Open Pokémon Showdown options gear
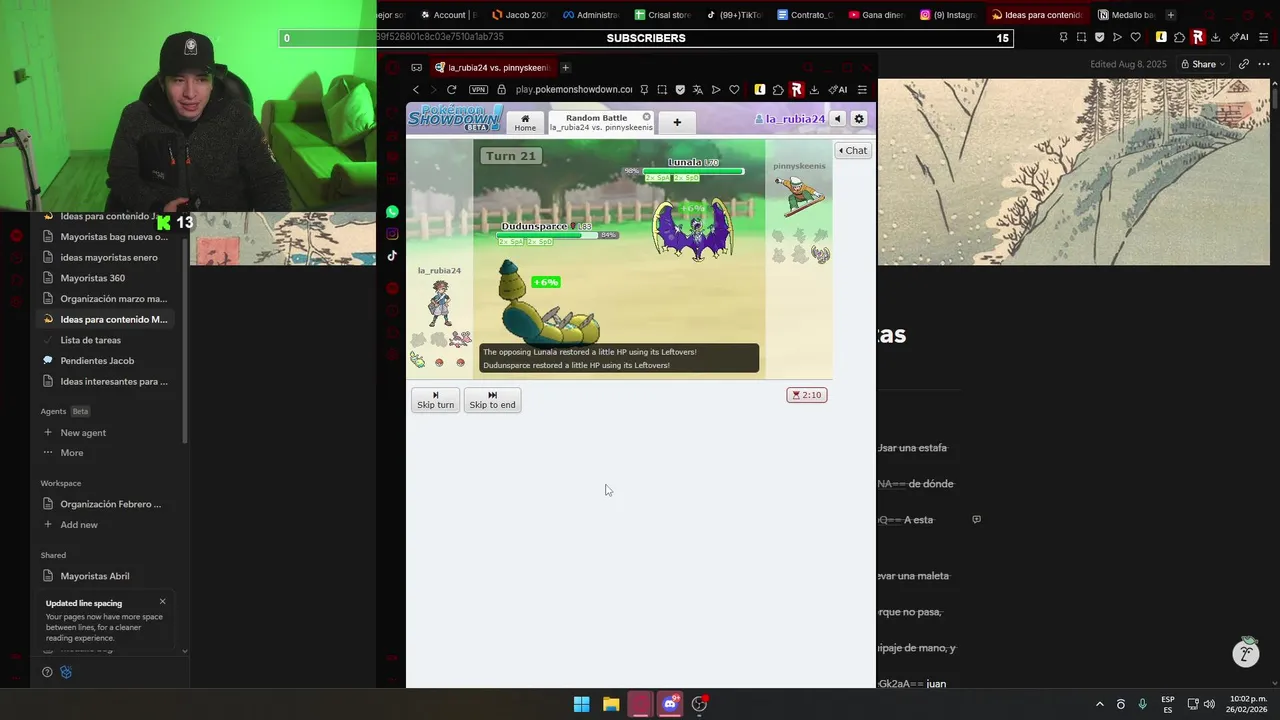The height and width of the screenshot is (720, 1280). (x=858, y=119)
